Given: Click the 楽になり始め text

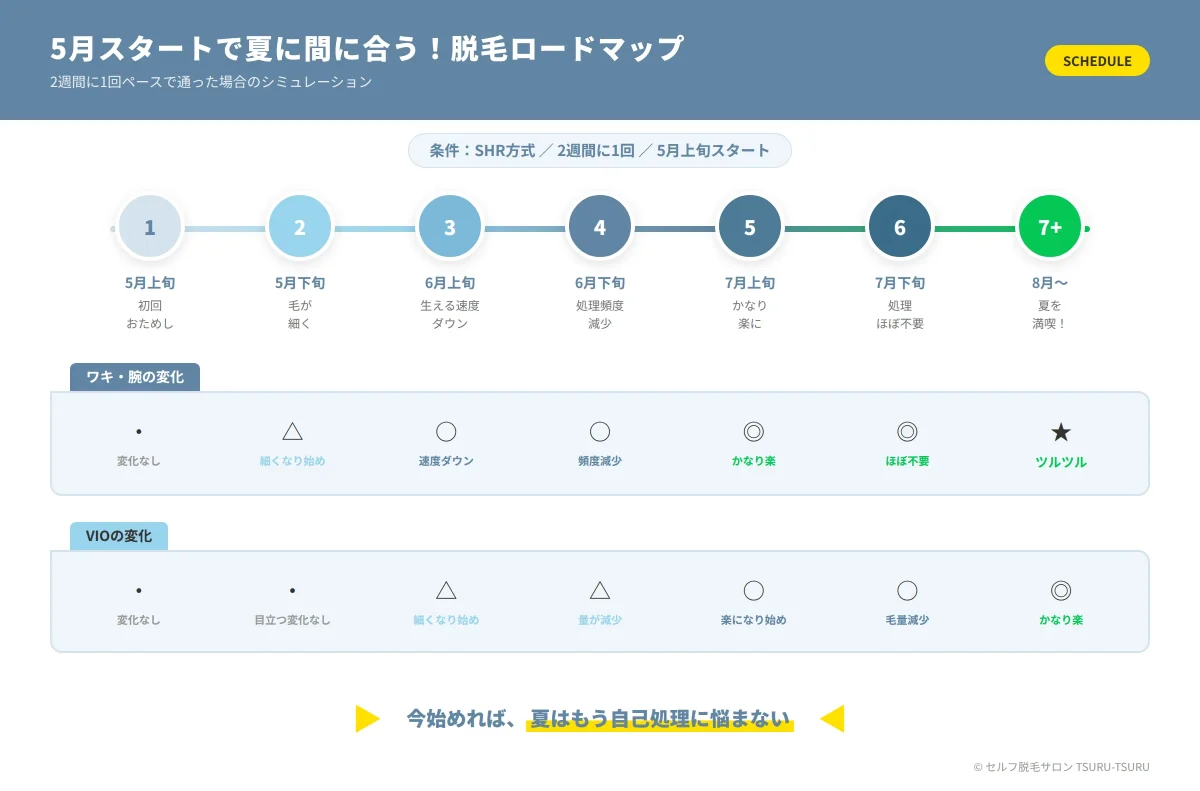Looking at the screenshot, I should click(x=754, y=620).
